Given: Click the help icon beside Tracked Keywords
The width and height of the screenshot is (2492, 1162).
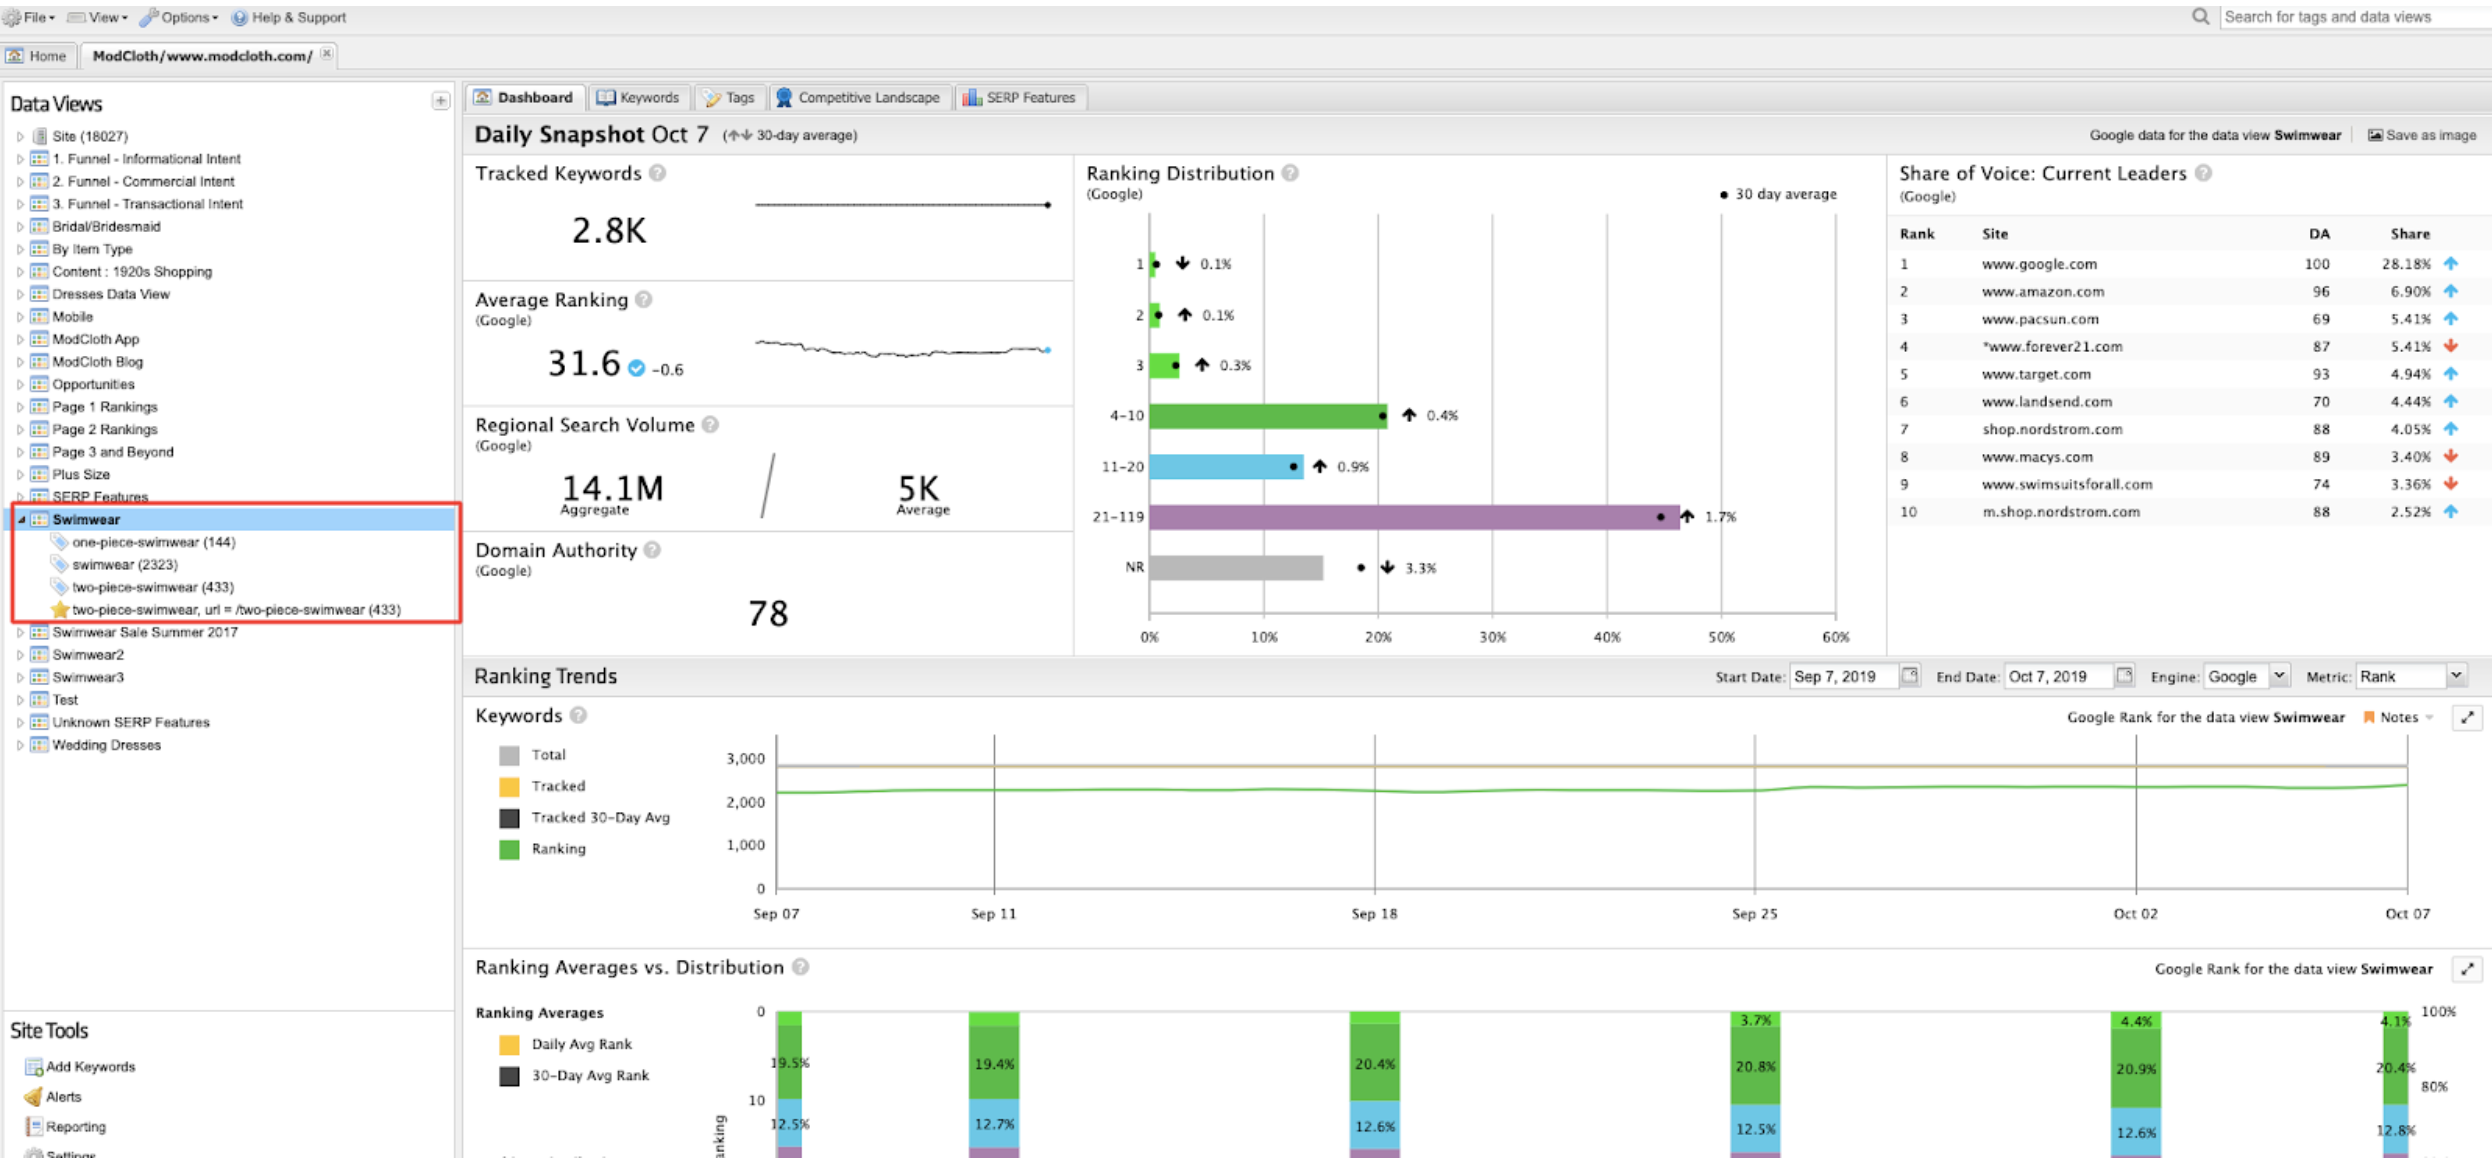Looking at the screenshot, I should click(657, 173).
